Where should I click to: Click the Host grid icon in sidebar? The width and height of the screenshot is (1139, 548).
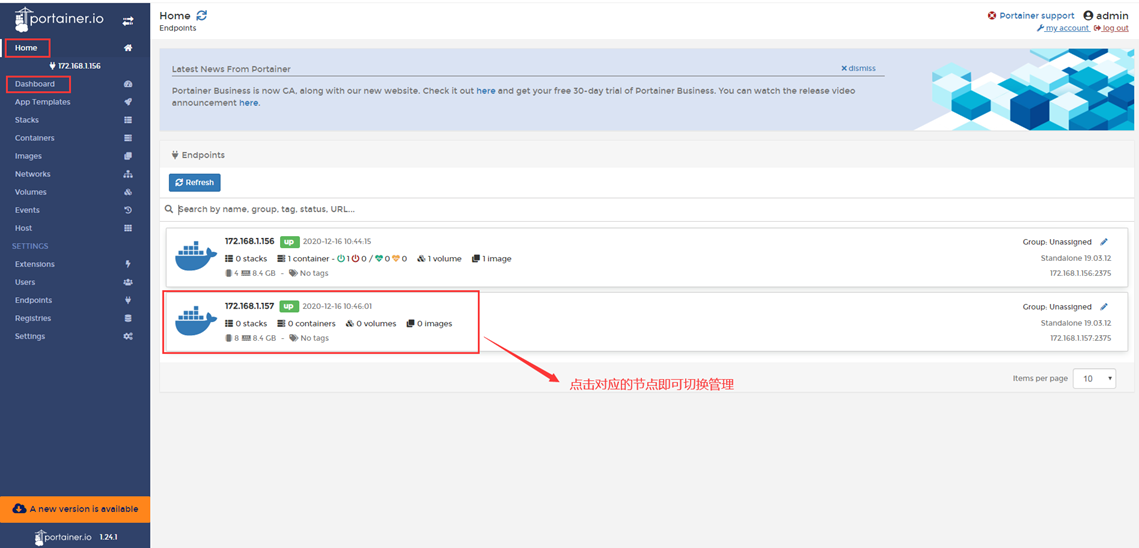[x=128, y=228]
